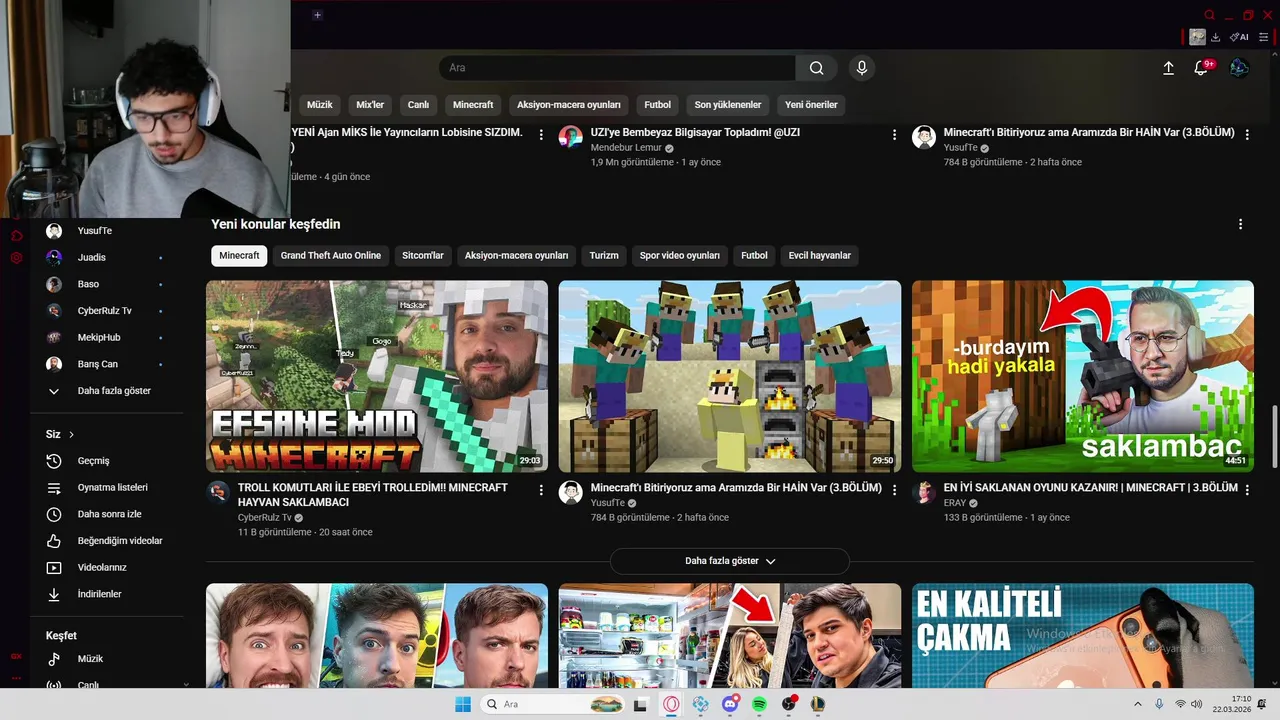The height and width of the screenshot is (720, 1280).
Task: Expand Daha fazla göster in subscriptions sidebar
Action: pos(108,391)
